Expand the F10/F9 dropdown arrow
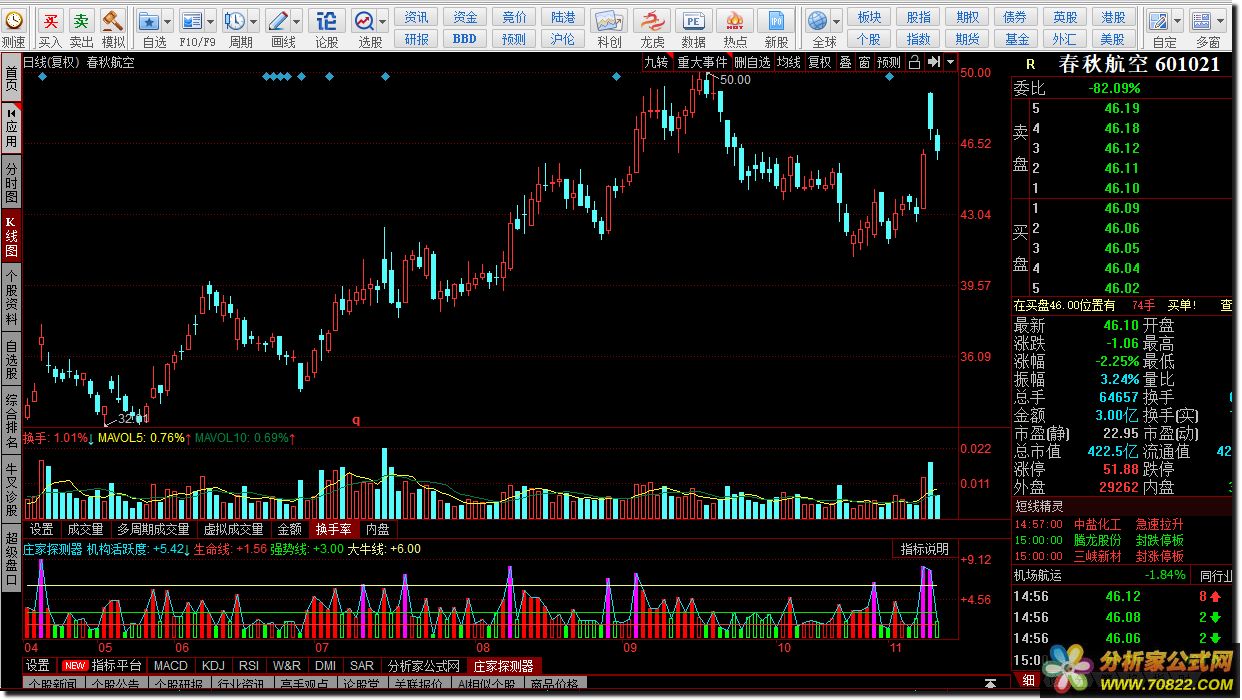This screenshot has width=1242, height=700. click(210, 21)
